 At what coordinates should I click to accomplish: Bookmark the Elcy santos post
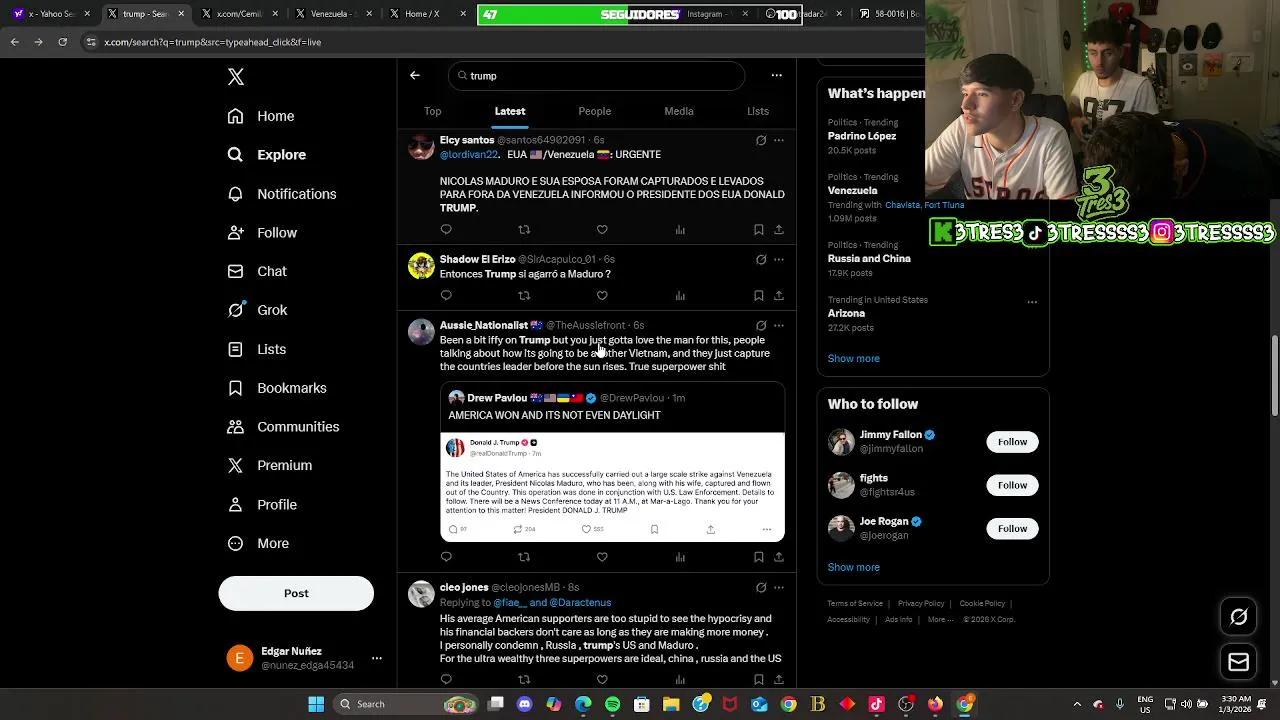coord(759,230)
